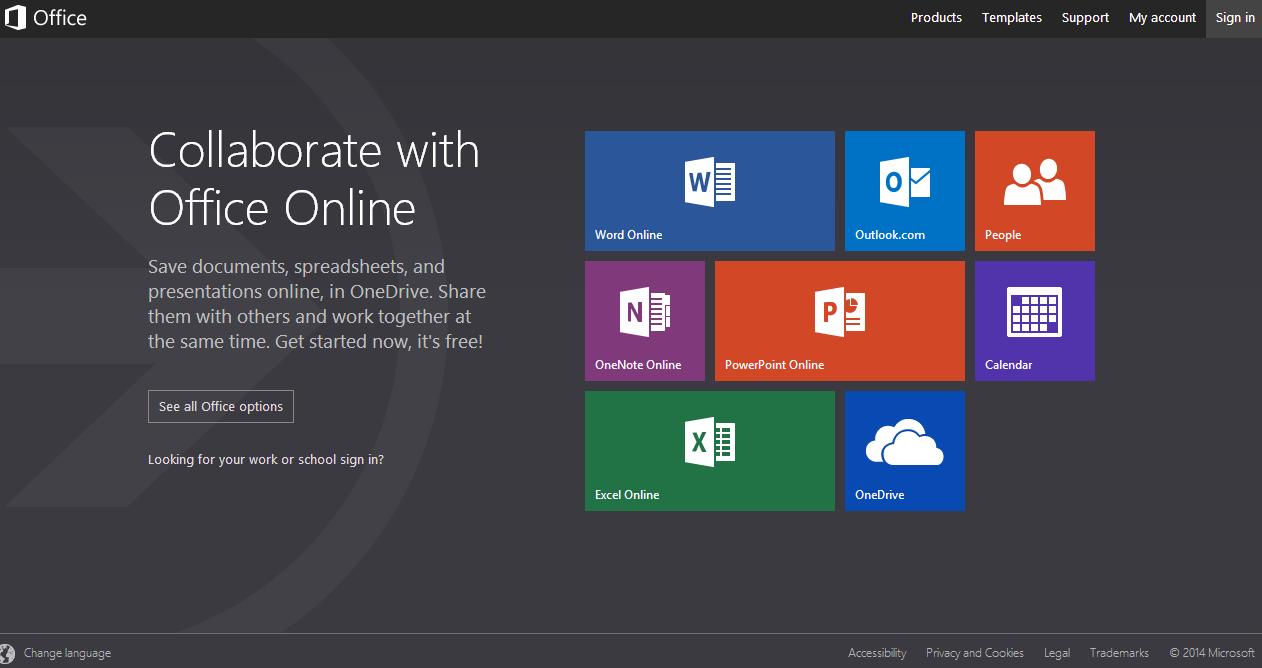1262x668 pixels.
Task: Click Sign in at top right
Action: [1235, 18]
